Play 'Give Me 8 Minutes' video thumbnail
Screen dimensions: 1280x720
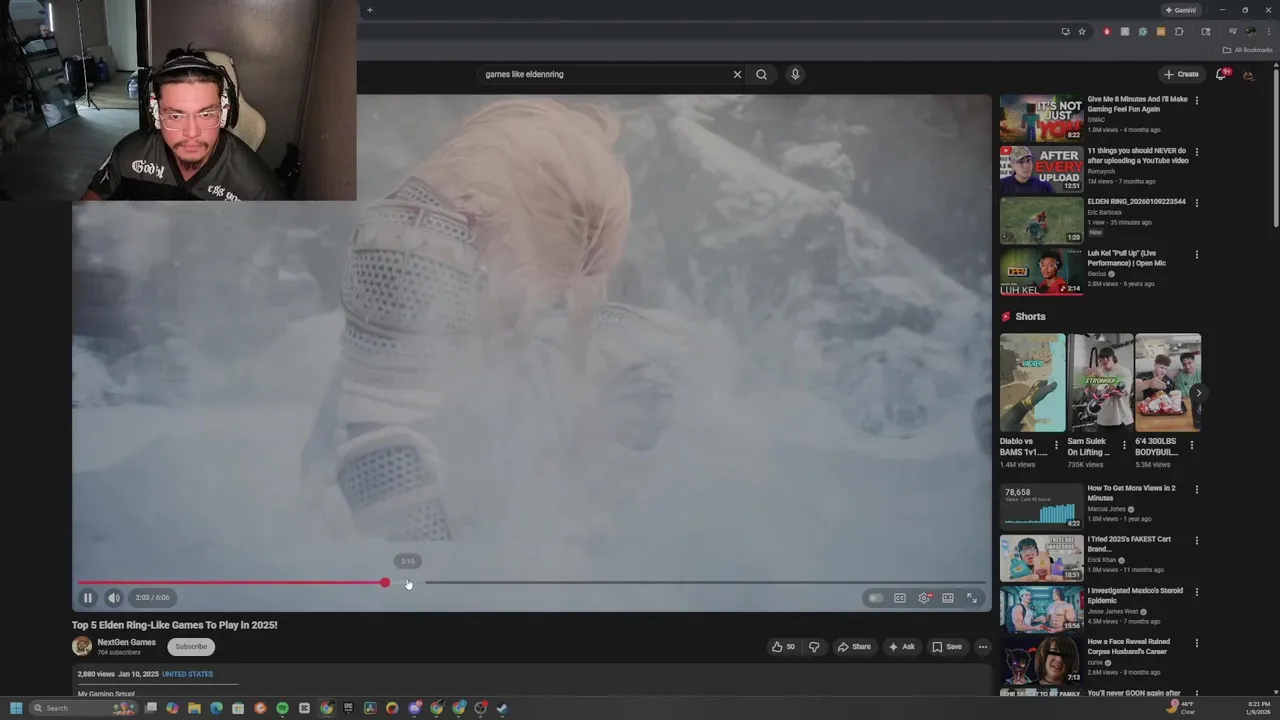coord(1041,118)
